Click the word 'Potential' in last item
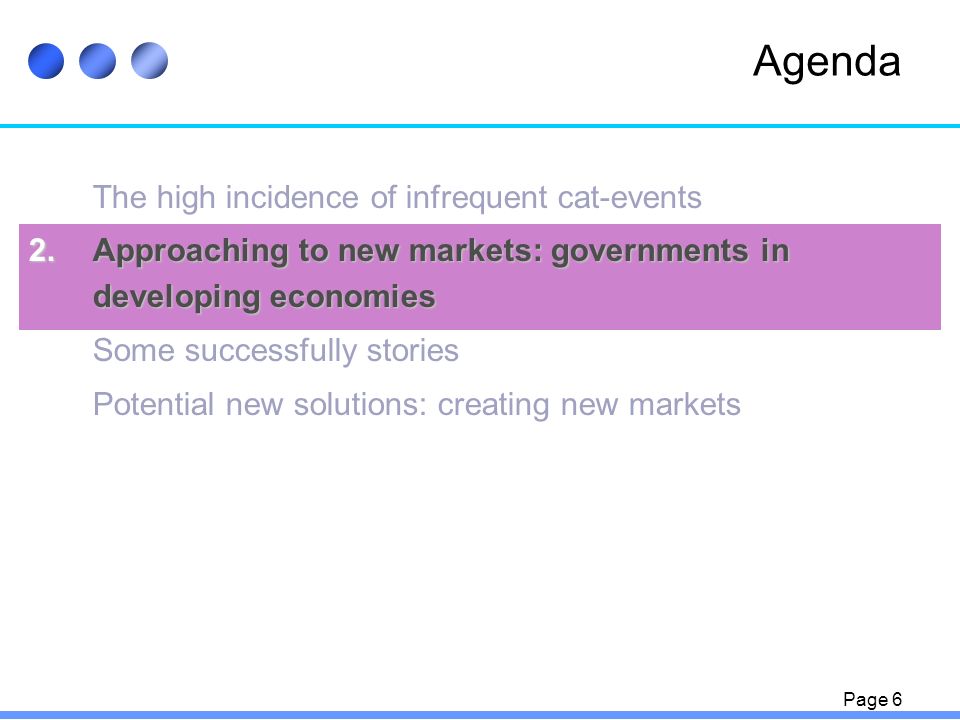Viewport: 960px width, 720px height. pyautogui.click(x=154, y=405)
